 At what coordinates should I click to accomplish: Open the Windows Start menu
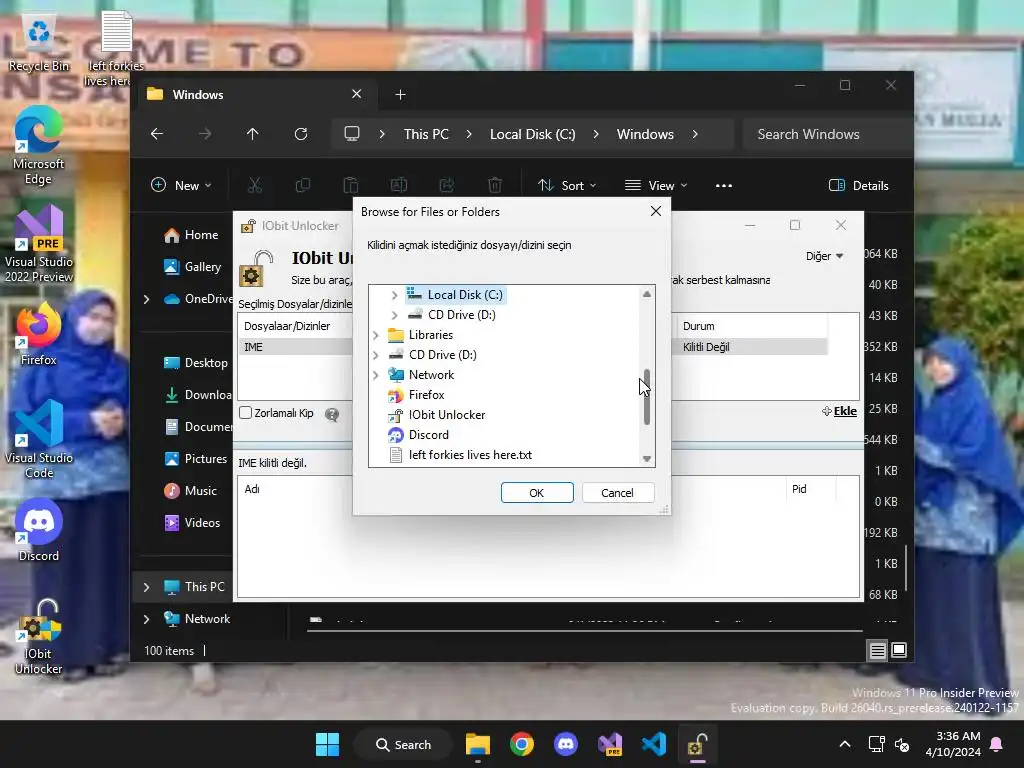[327, 744]
